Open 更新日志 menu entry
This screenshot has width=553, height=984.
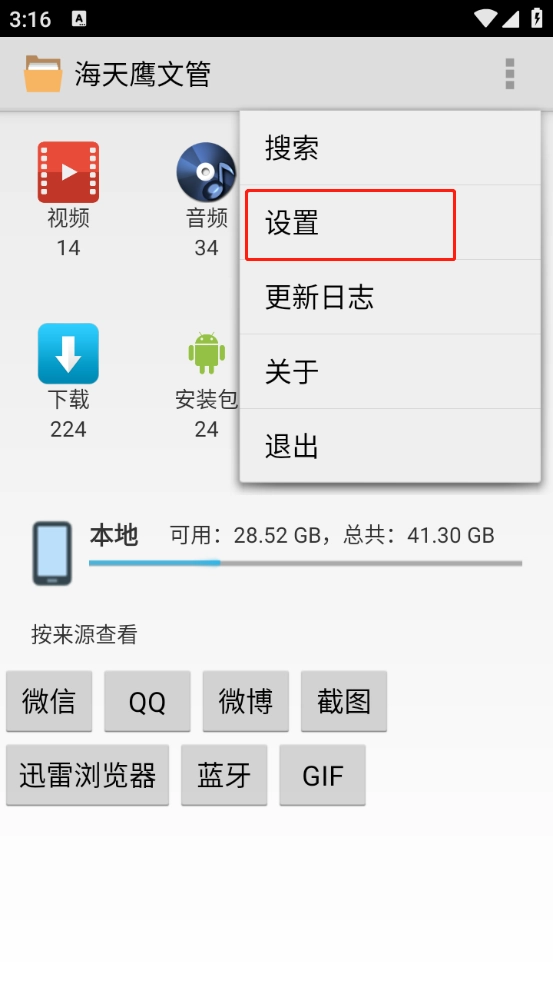[x=390, y=297]
